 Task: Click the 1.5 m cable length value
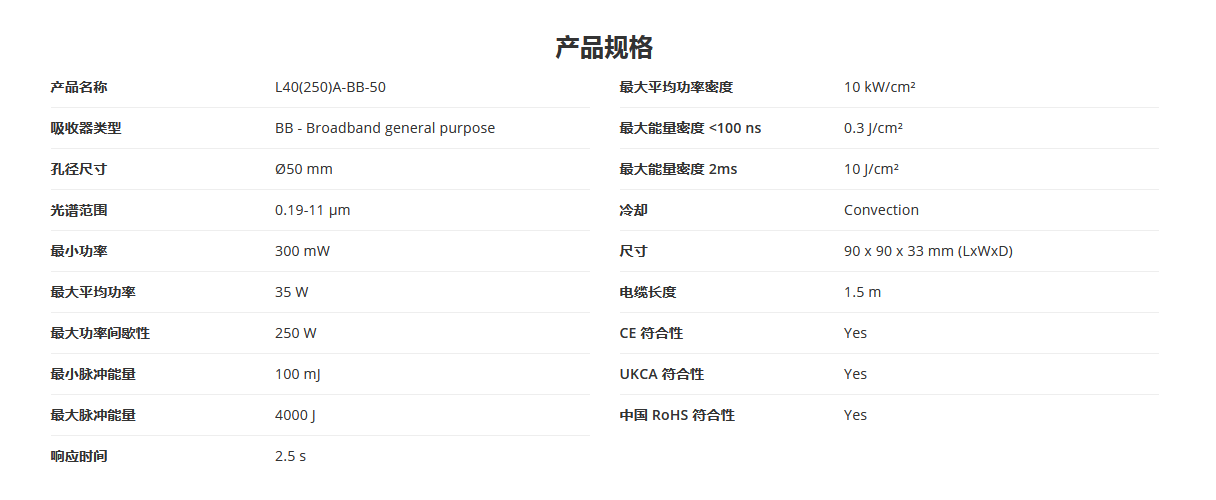tap(863, 292)
